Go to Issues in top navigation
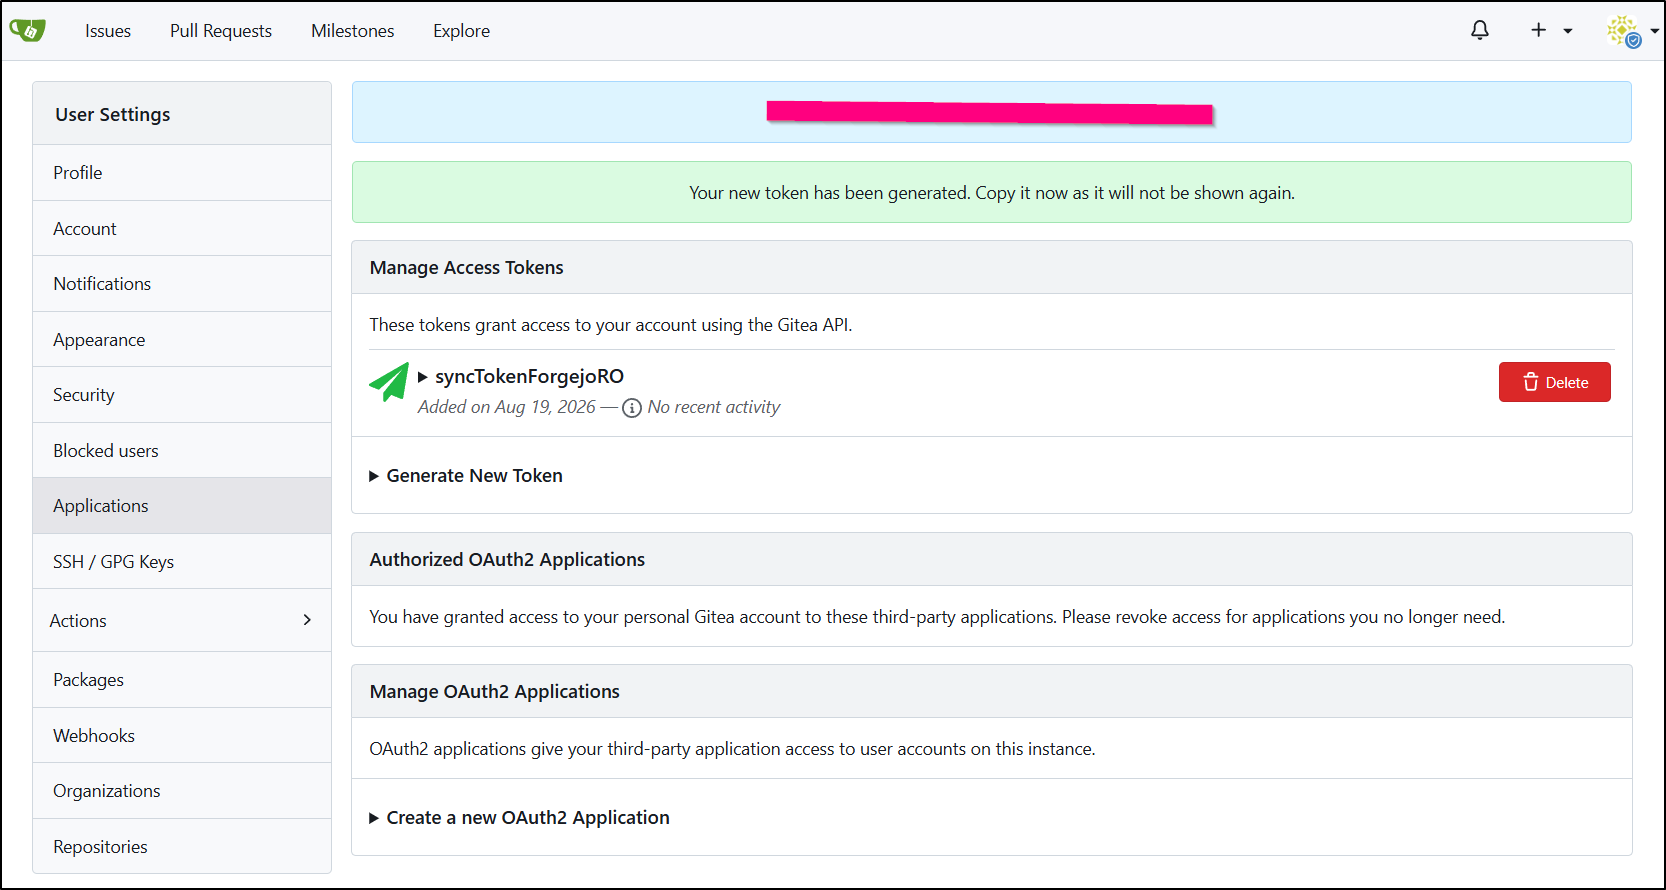This screenshot has height=890, width=1666. (x=108, y=31)
